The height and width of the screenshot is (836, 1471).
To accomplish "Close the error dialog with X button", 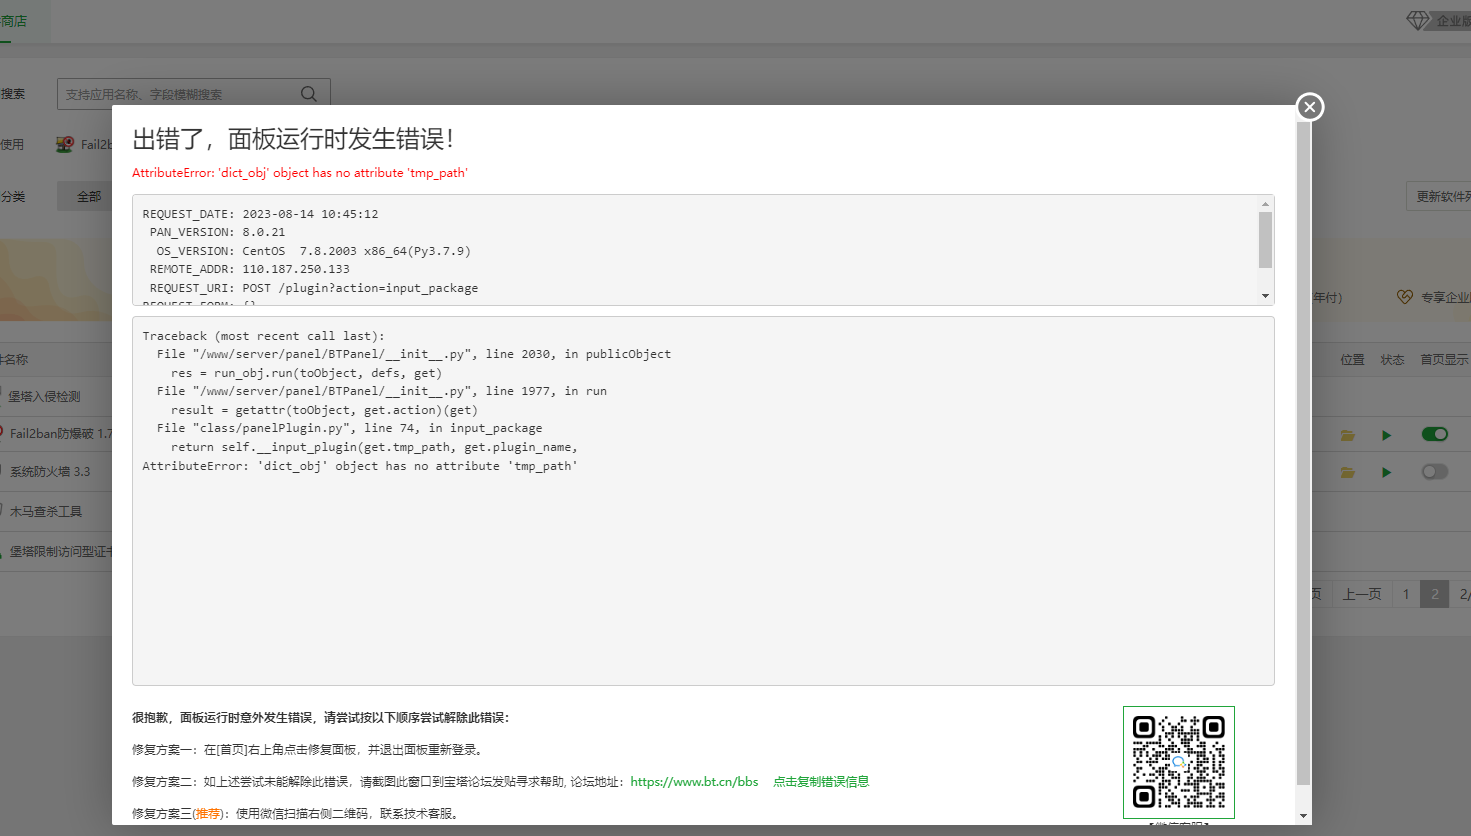I will (1310, 107).
